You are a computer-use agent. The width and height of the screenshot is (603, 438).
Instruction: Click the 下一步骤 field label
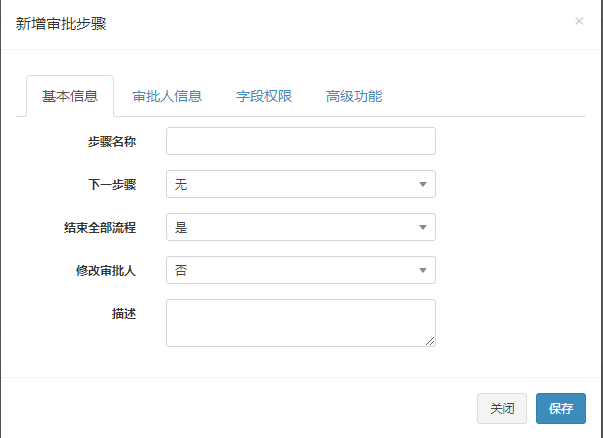(x=111, y=184)
